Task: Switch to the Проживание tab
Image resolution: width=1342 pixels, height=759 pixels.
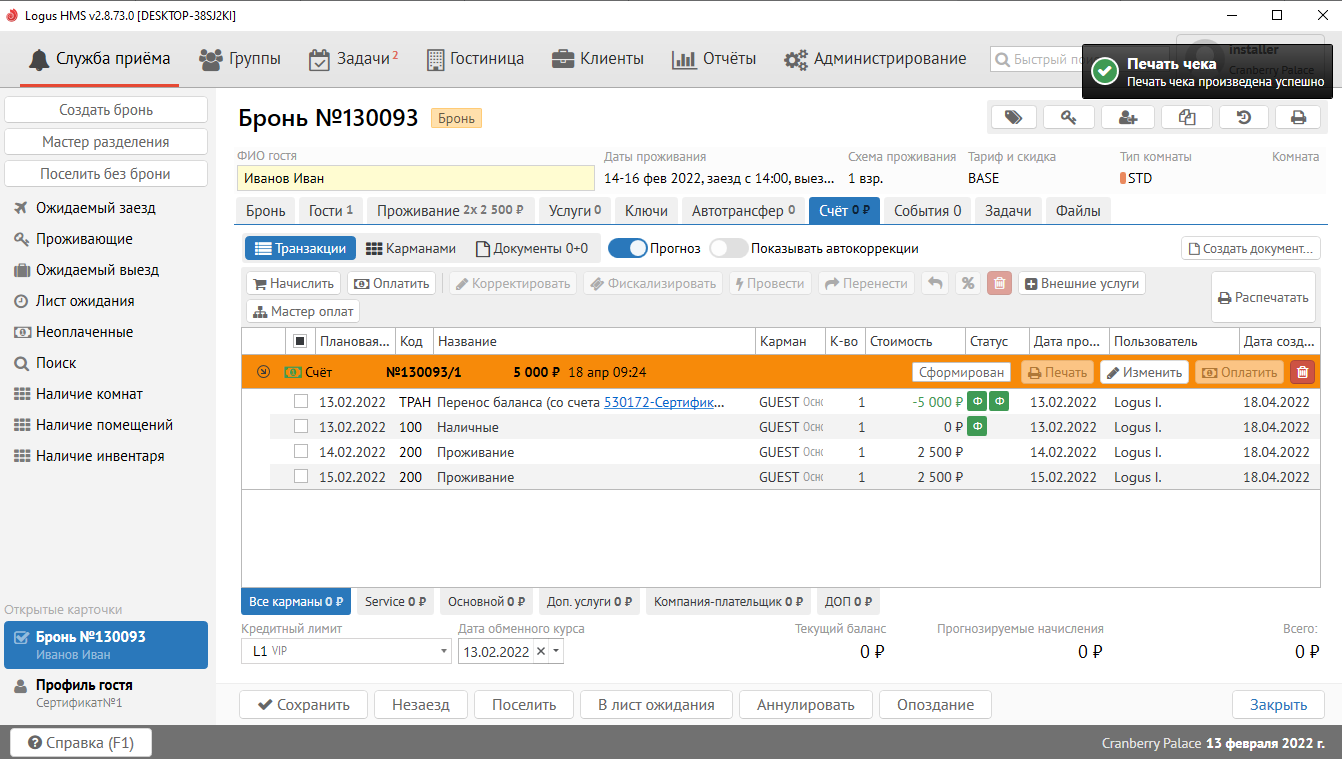Action: click(x=450, y=211)
